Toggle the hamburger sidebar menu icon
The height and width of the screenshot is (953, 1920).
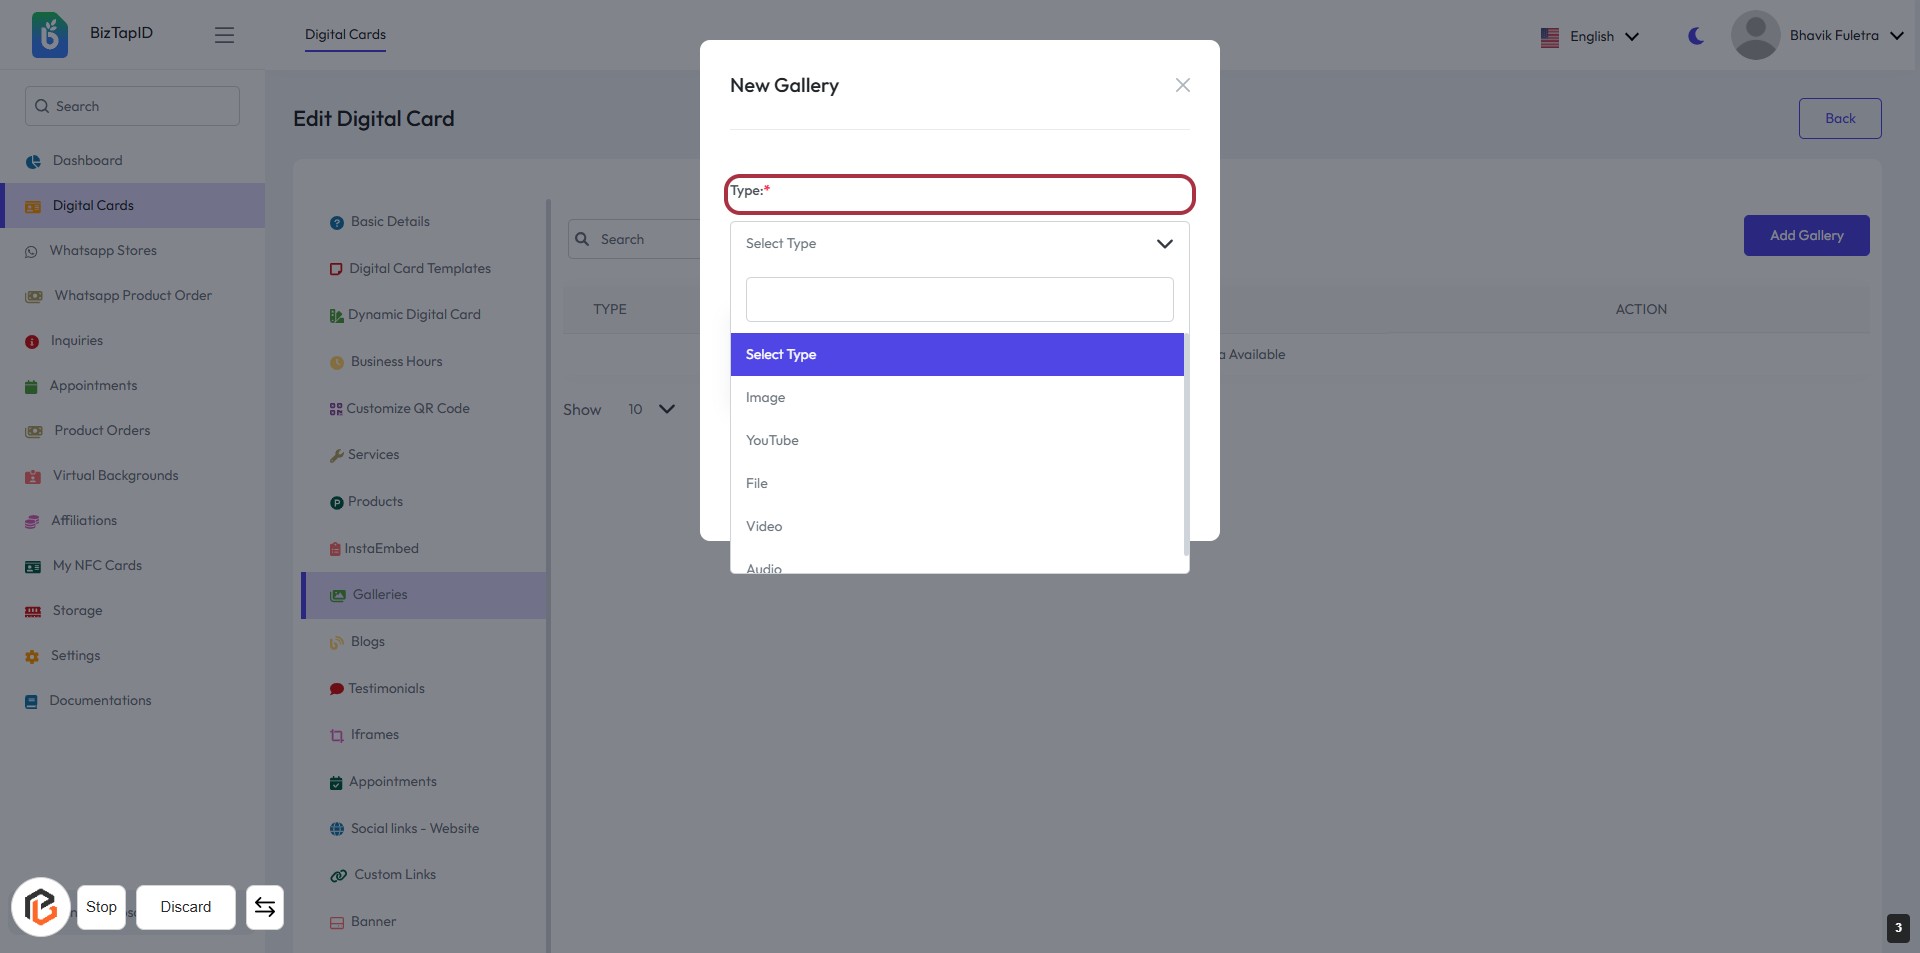[x=224, y=35]
